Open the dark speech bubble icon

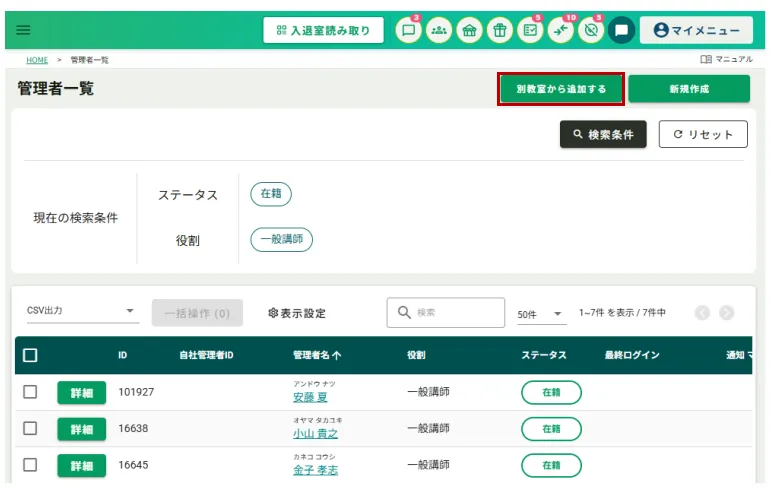click(x=621, y=30)
